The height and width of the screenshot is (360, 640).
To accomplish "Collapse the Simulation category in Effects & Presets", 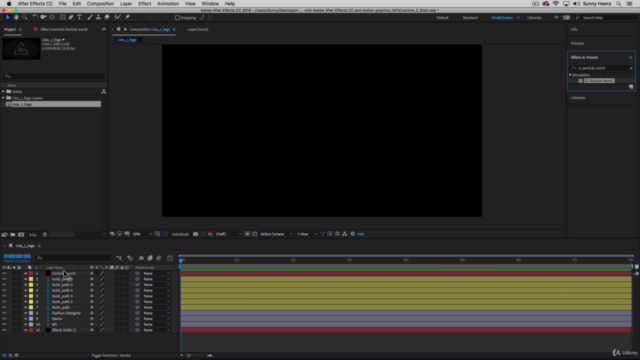I will [x=570, y=75].
